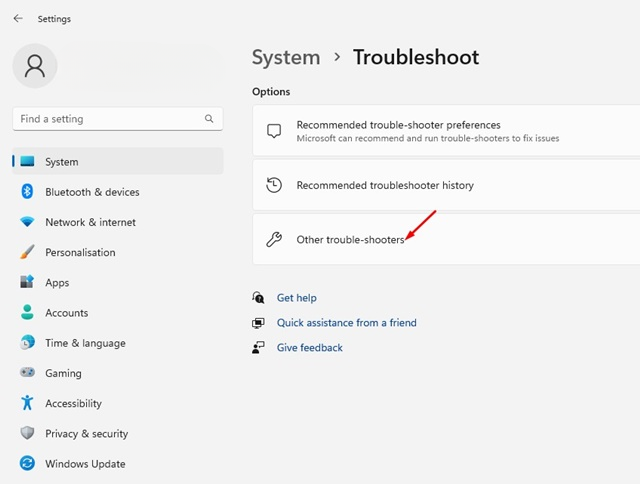The height and width of the screenshot is (484, 640).
Task: Open the Get help link
Action: (297, 298)
